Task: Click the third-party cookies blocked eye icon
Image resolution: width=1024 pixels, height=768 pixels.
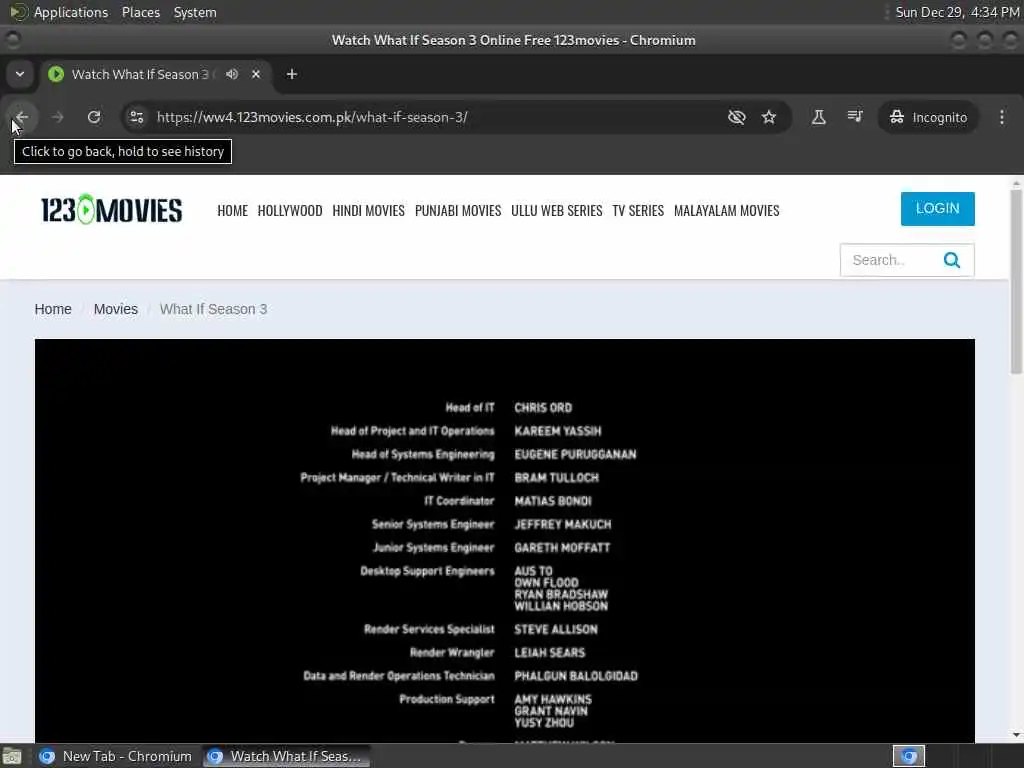Action: tap(737, 118)
